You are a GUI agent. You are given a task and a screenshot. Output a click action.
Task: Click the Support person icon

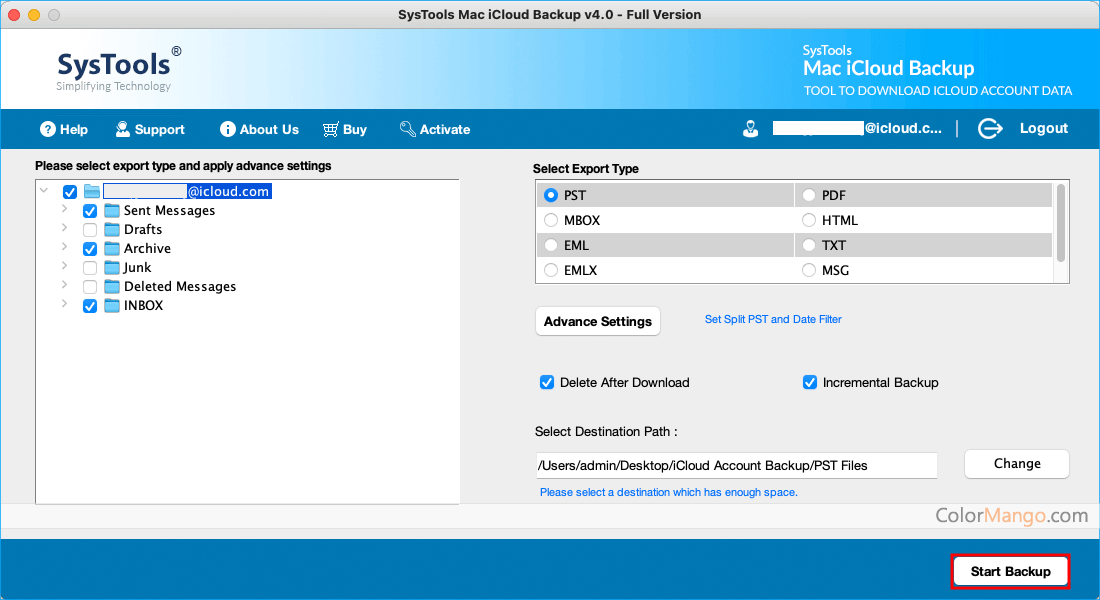click(123, 129)
